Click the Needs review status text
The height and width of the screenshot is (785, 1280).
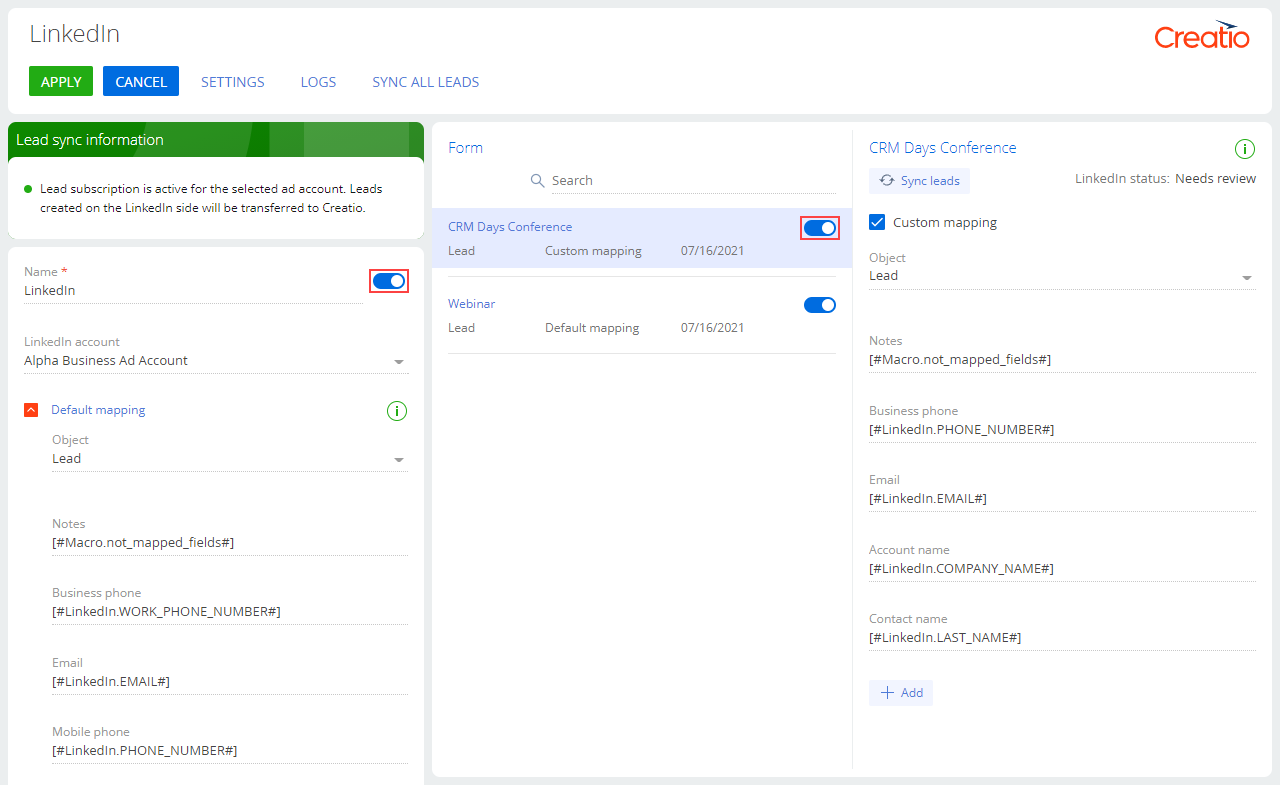pyautogui.click(x=1215, y=179)
